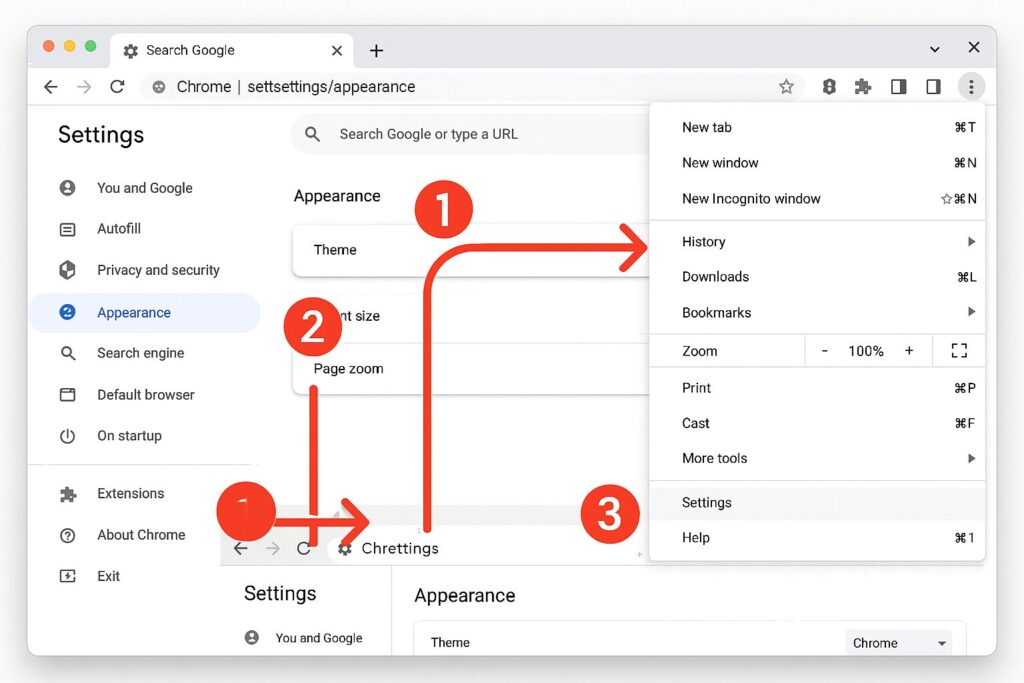Close the Search Google tab

337,50
